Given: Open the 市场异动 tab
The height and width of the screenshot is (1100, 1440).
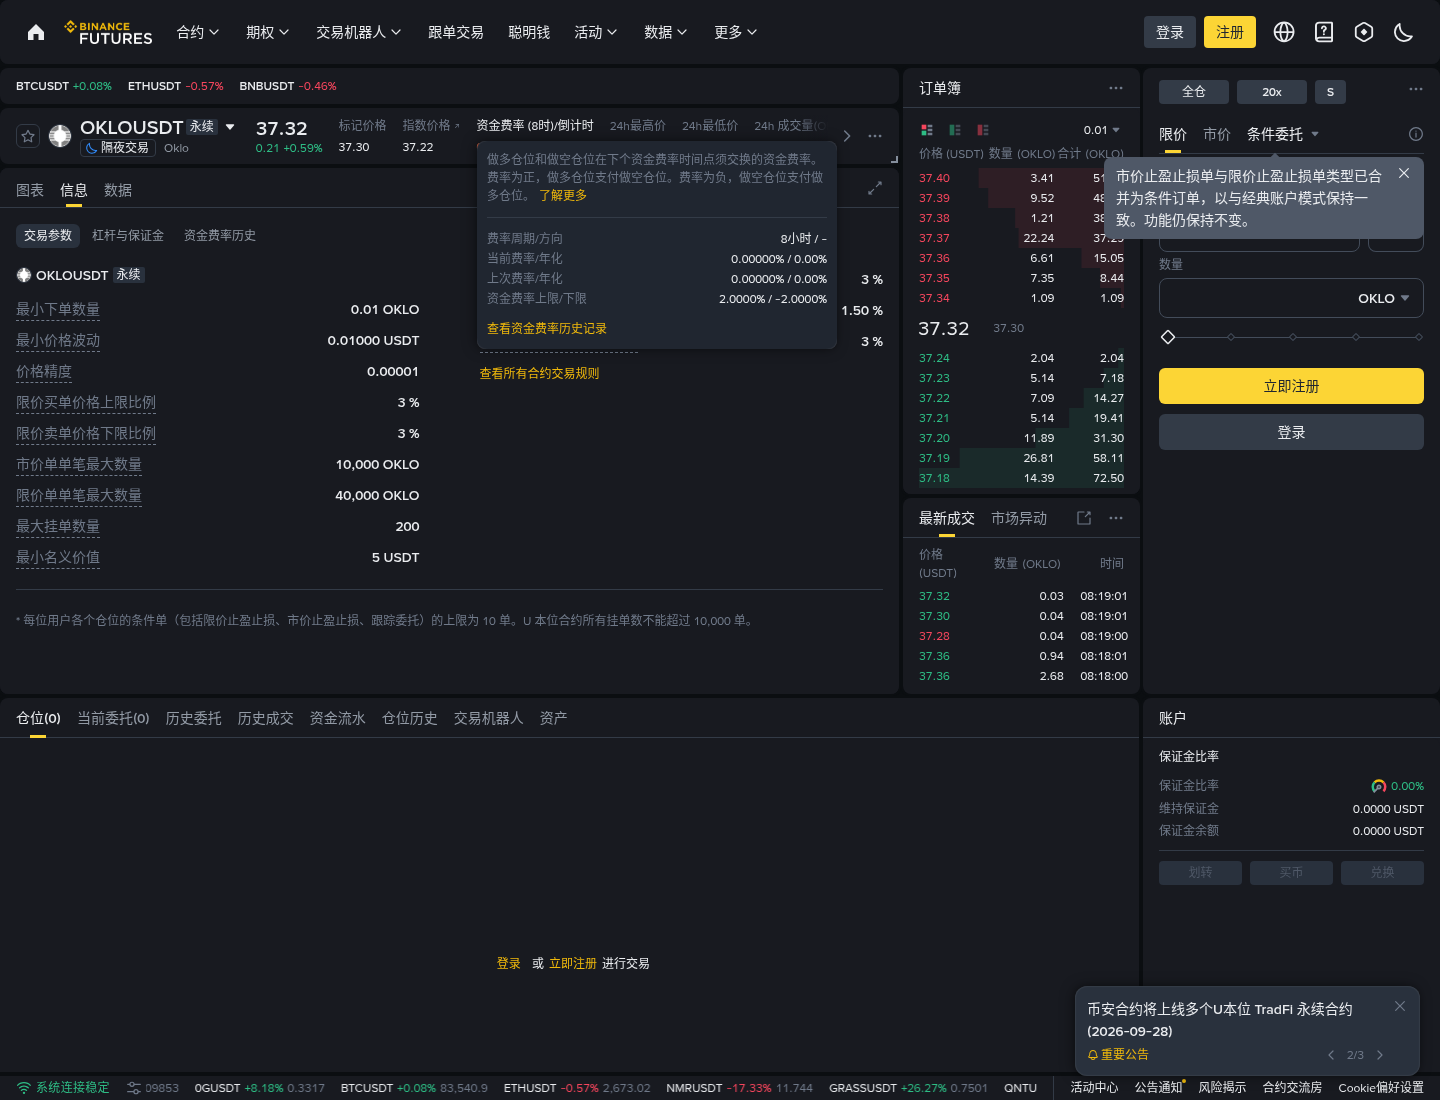Looking at the screenshot, I should tap(1019, 518).
